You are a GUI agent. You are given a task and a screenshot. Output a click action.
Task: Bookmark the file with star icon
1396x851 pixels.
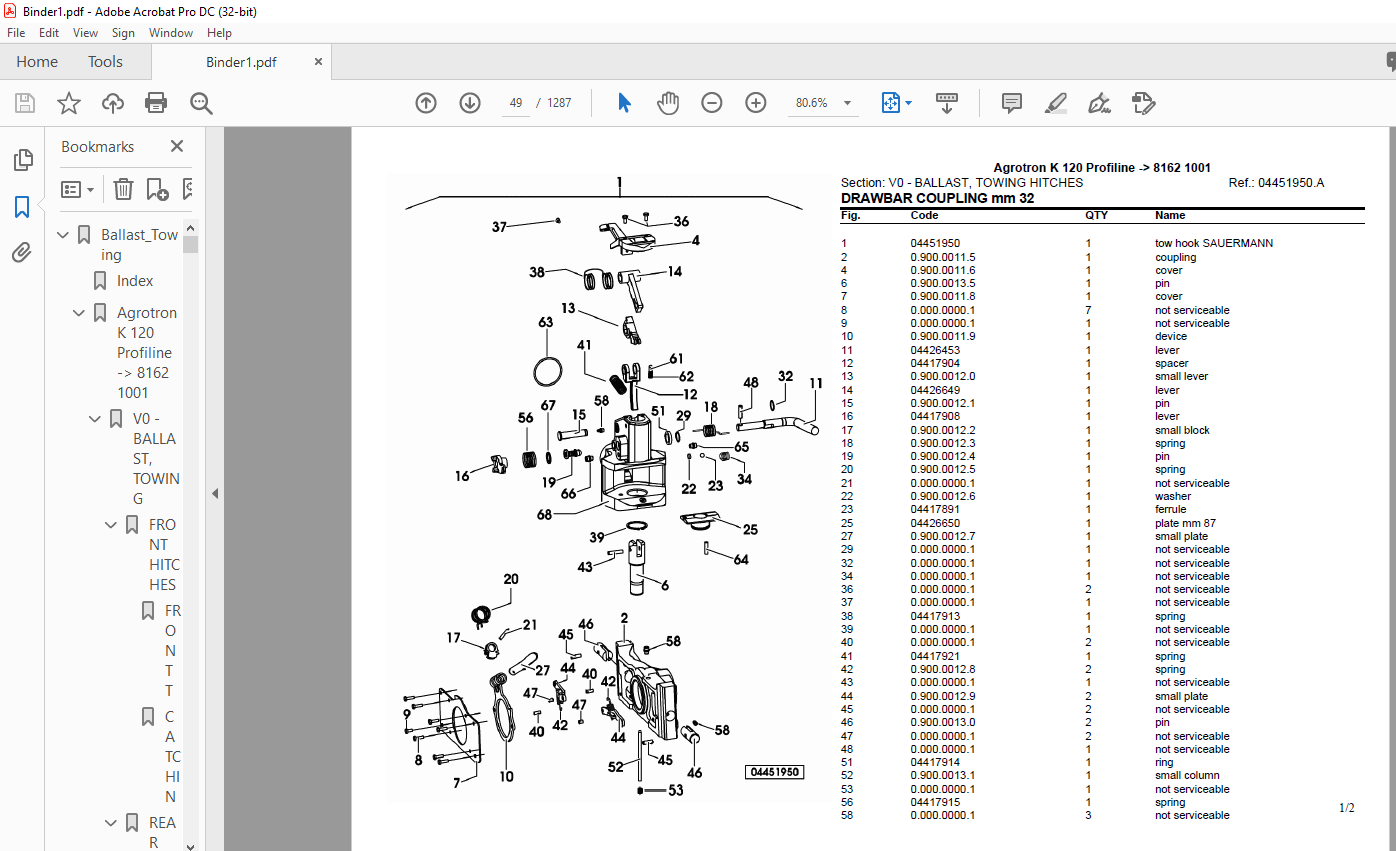click(68, 103)
